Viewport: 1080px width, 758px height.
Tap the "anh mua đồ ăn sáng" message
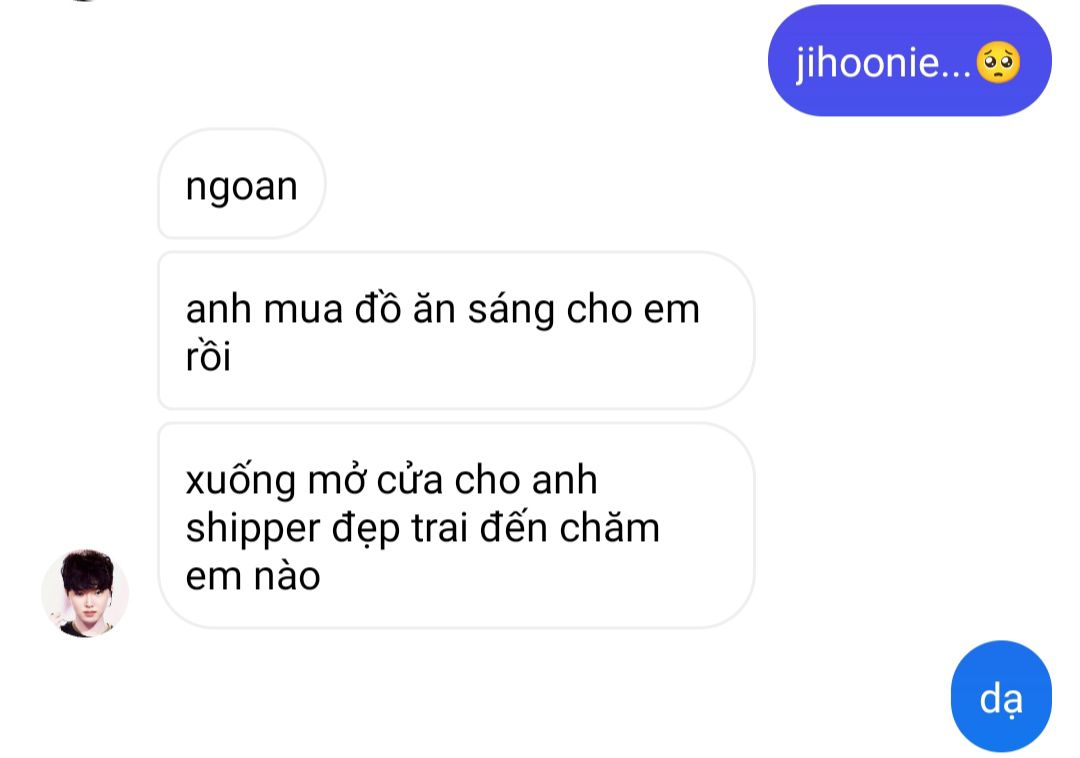click(x=456, y=331)
